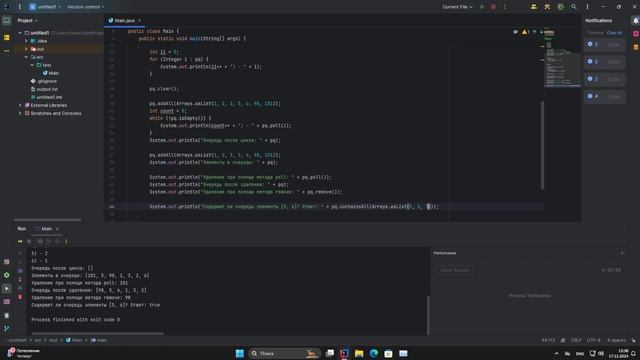Switch to Timeline view in Notifications
This screenshot has height=360, width=640.
click(x=595, y=33)
